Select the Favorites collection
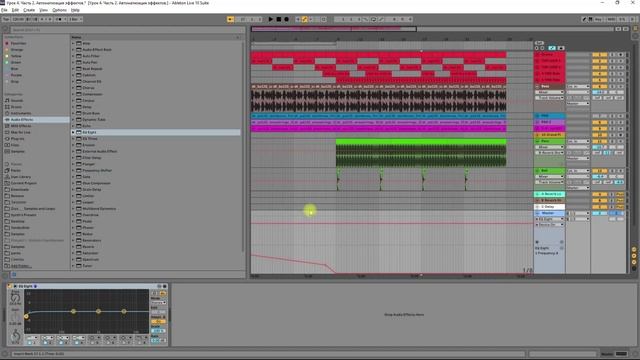640x360 pixels. click(18, 43)
